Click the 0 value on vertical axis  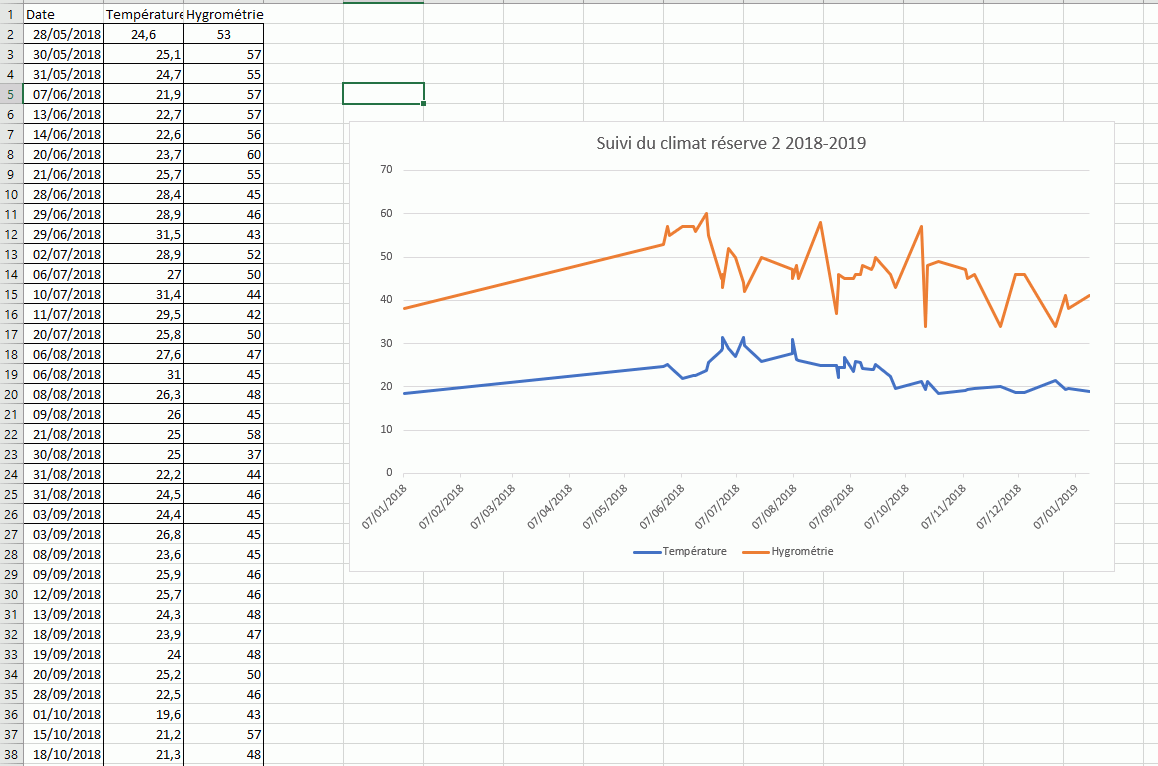[389, 472]
